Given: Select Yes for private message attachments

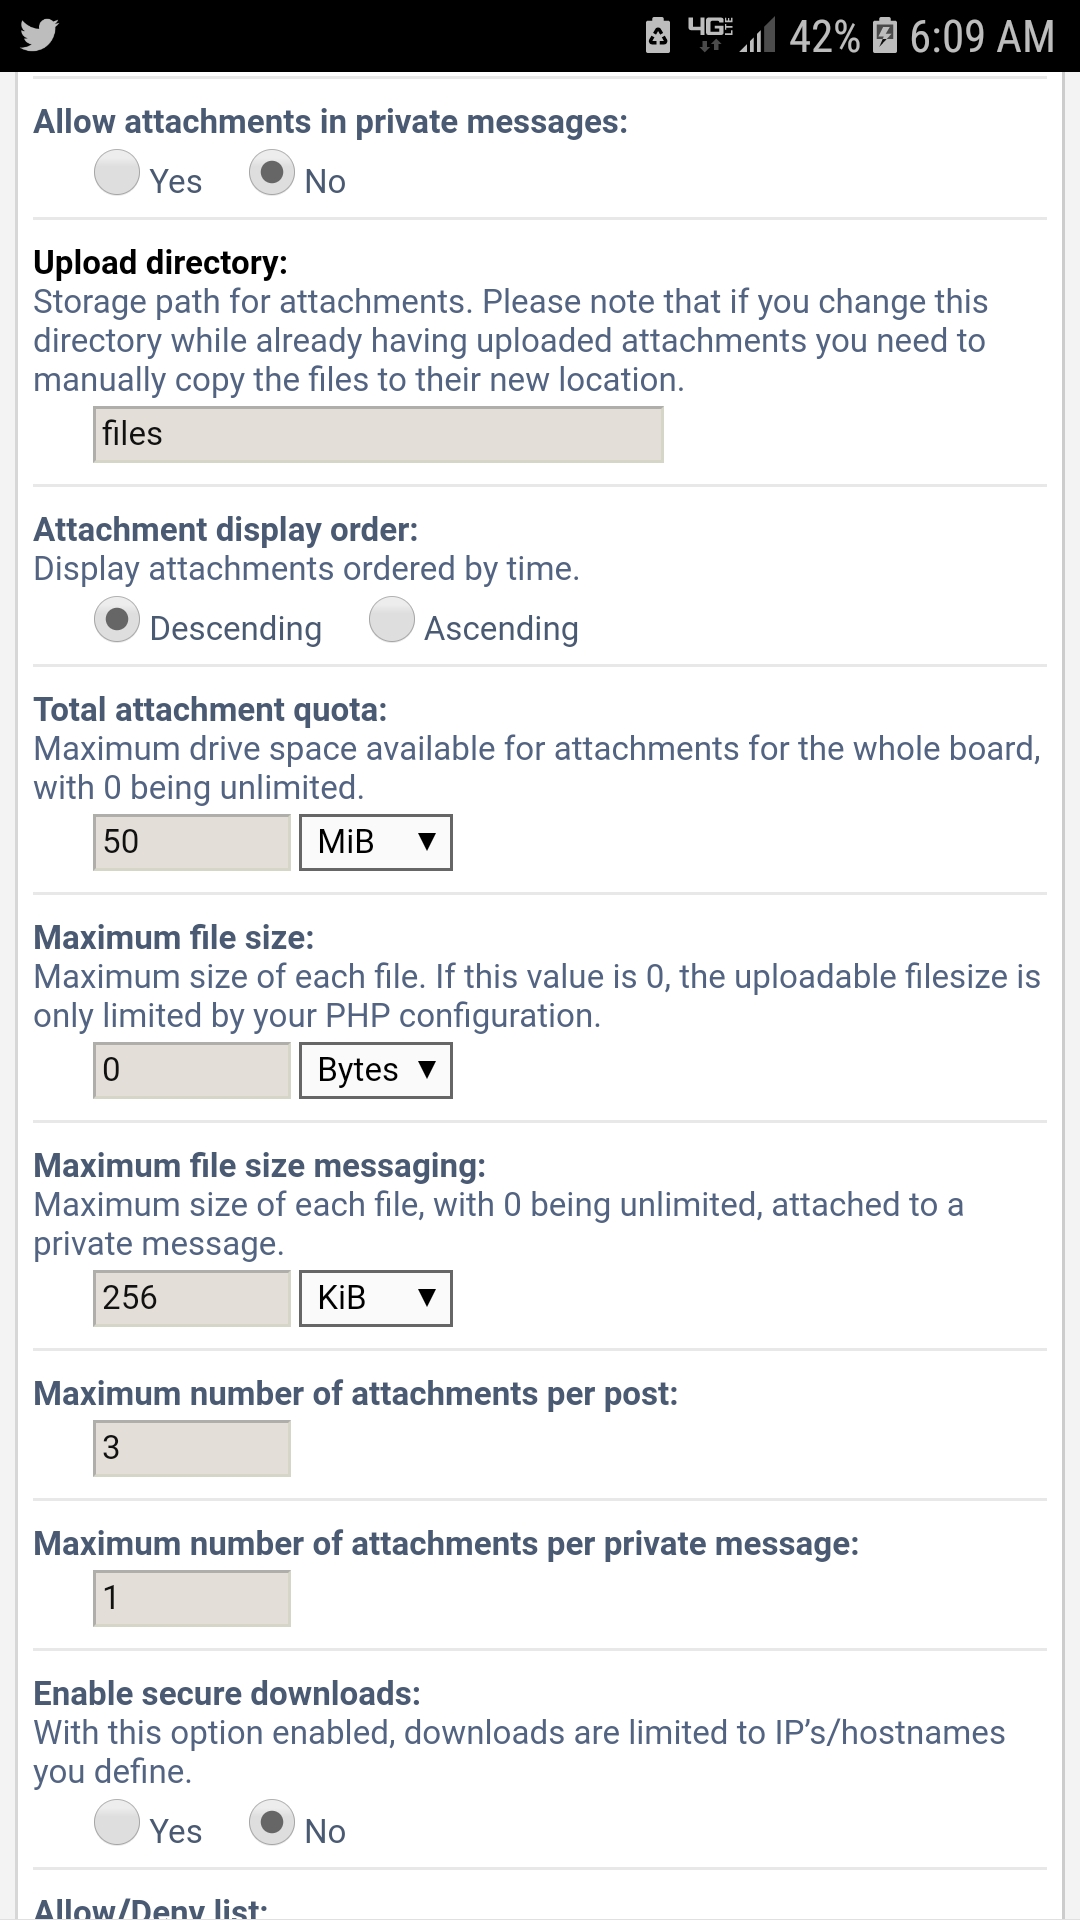Looking at the screenshot, I should (117, 172).
